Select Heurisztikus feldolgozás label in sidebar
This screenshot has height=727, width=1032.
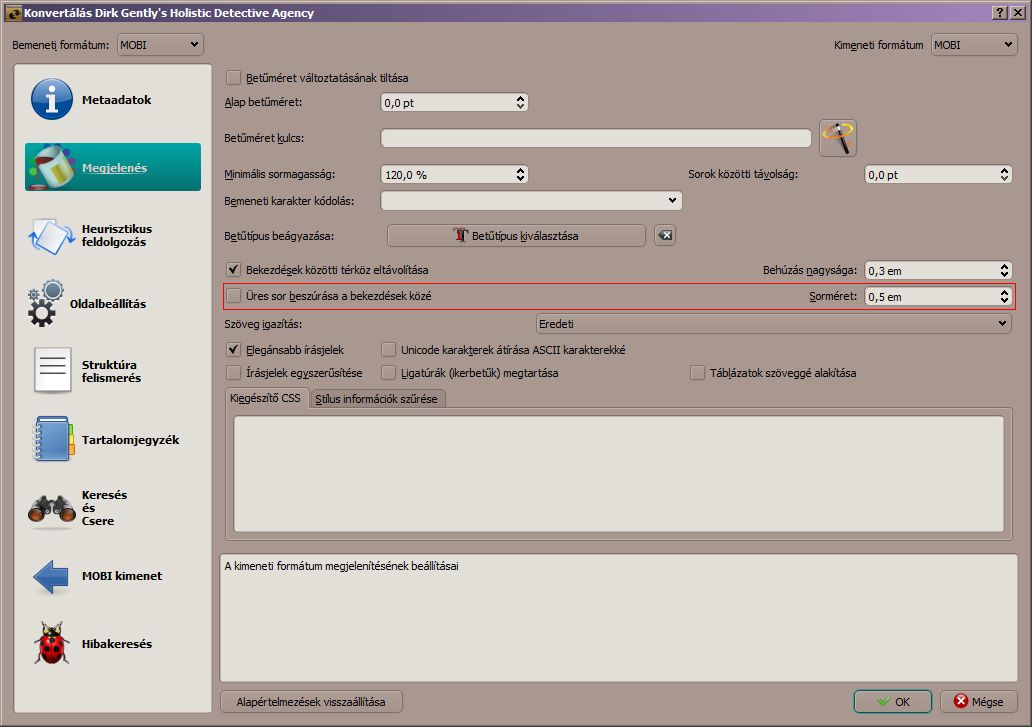tap(116, 236)
